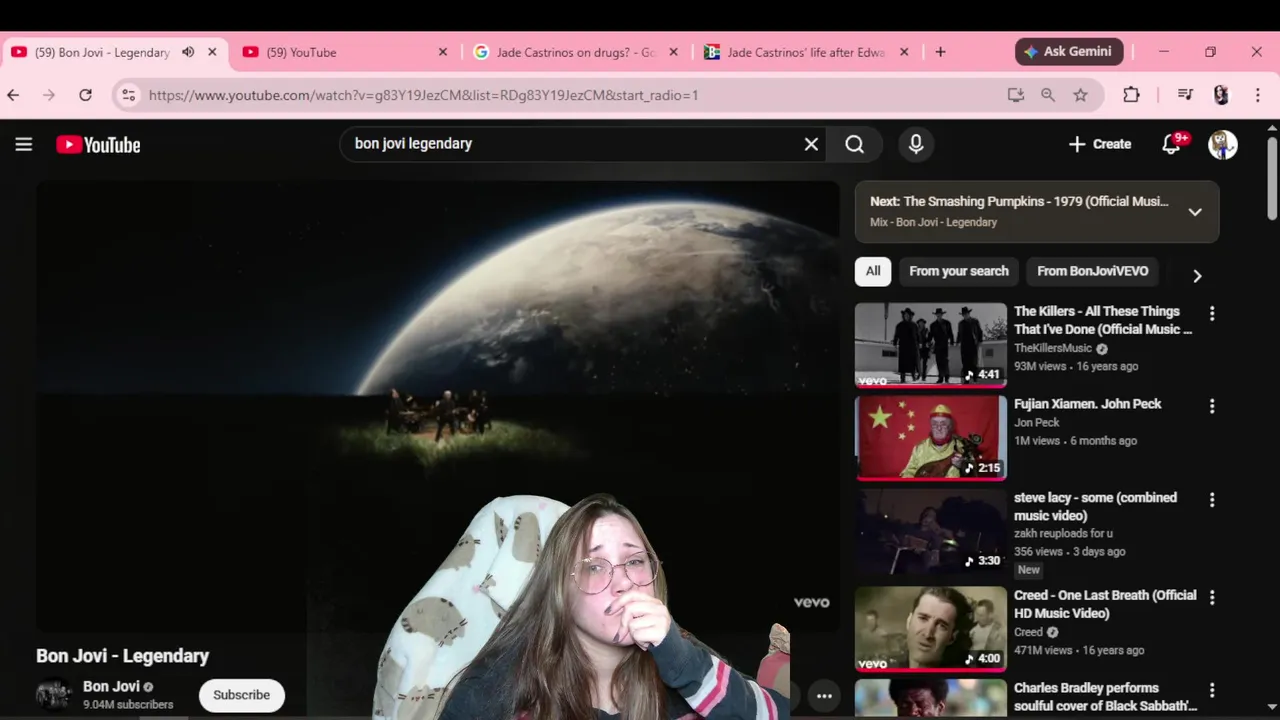1280x720 pixels.
Task: Close the Bon Jovi - Legendary tab
Action: (x=212, y=52)
